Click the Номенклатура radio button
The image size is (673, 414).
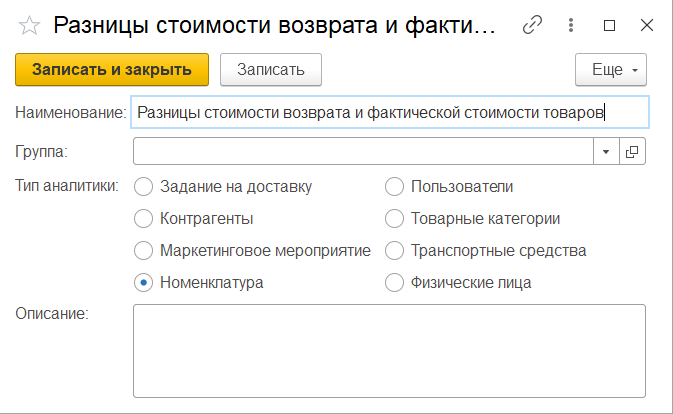point(144,282)
